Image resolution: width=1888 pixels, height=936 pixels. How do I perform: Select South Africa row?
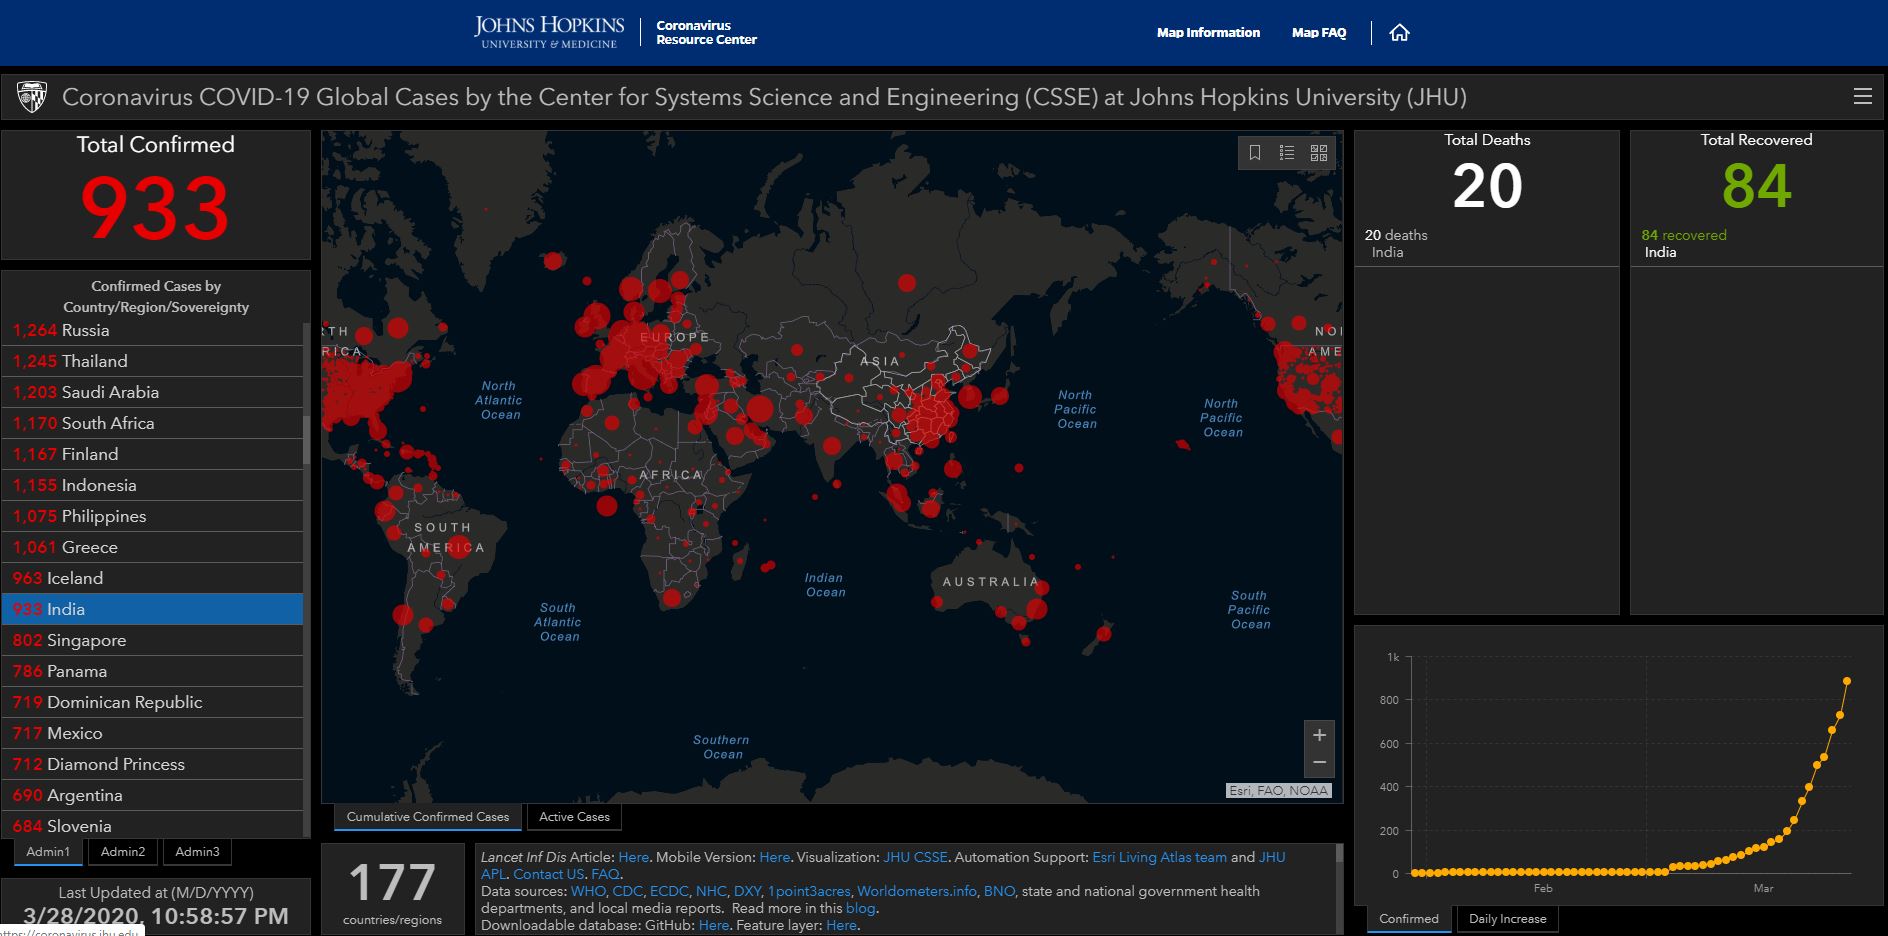click(152, 423)
